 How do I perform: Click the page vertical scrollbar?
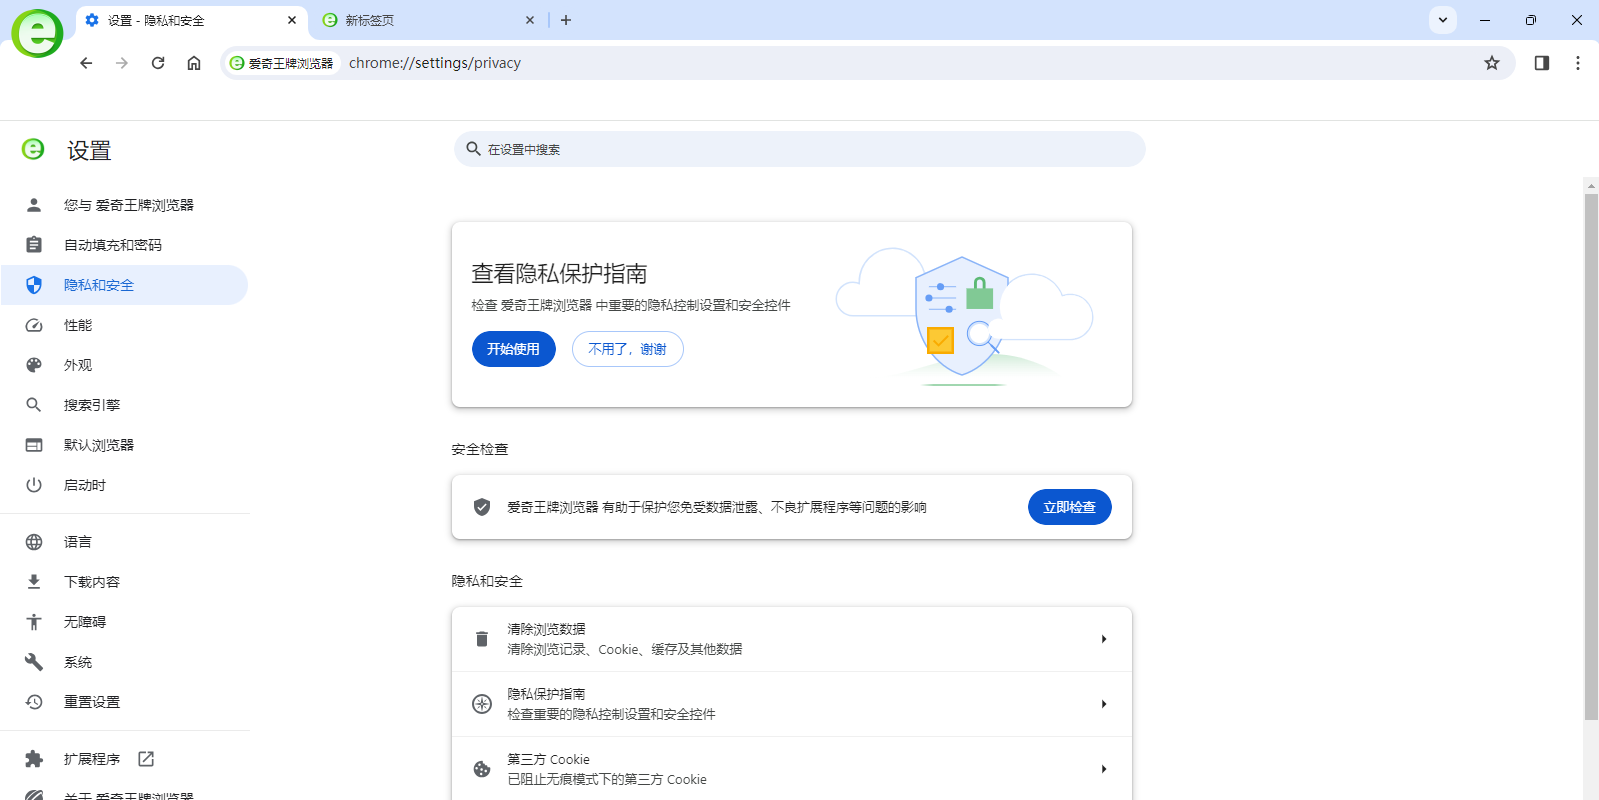pyautogui.click(x=1591, y=450)
